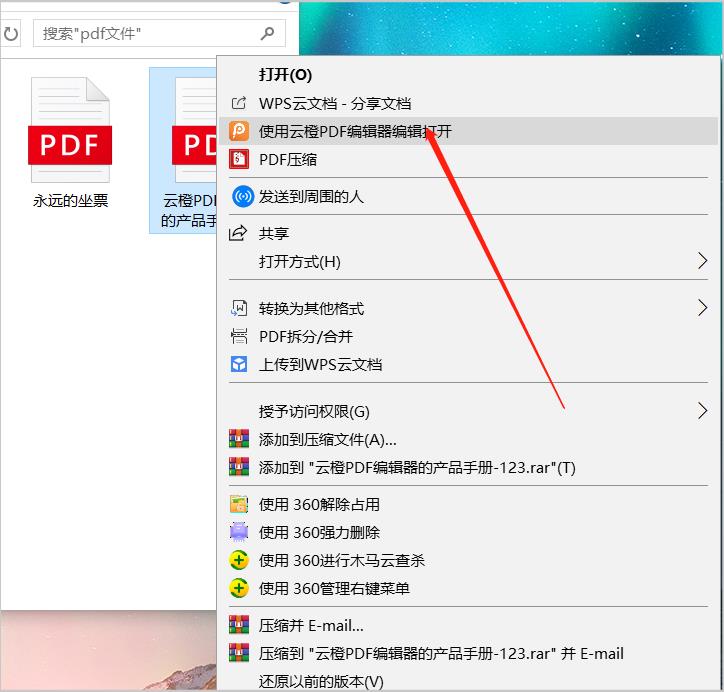
Task: Click the 共享 share arrow icon
Action: pyautogui.click(x=238, y=233)
